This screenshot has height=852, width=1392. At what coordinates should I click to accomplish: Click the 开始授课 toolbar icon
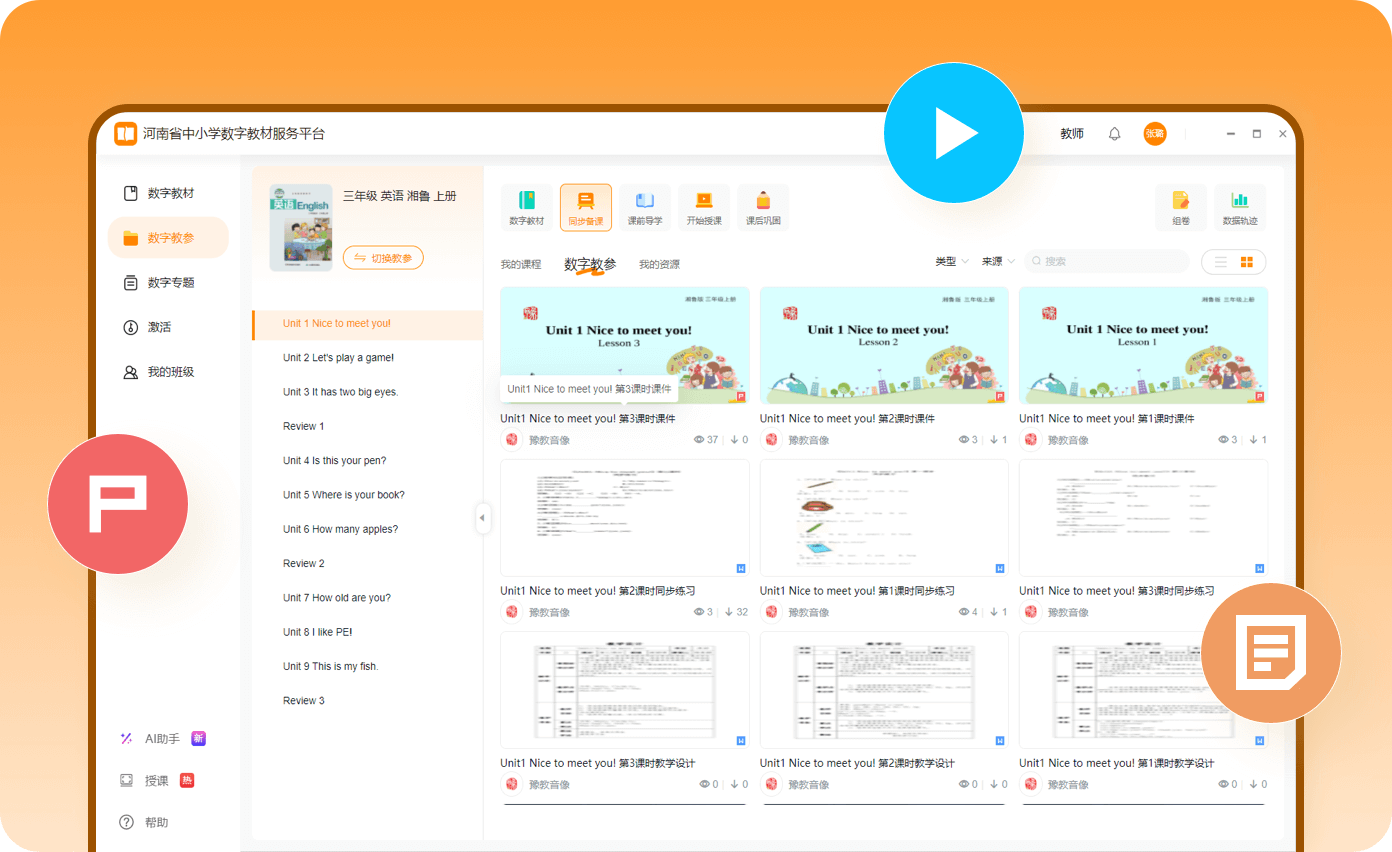704,208
